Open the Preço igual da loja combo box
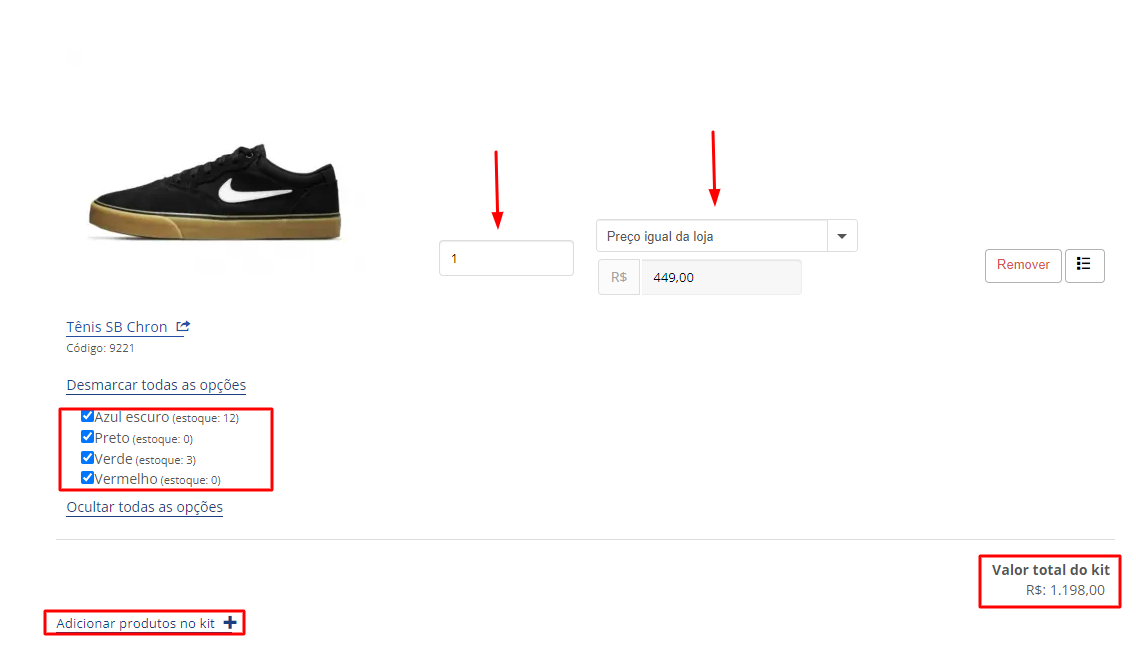This screenshot has height=652, width=1136. click(x=727, y=236)
